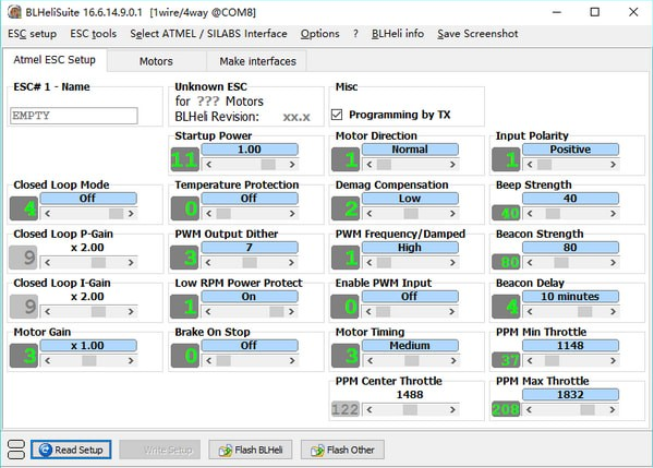
Task: Click the Motor Gain value indicator 3
Action: [x=24, y=356]
